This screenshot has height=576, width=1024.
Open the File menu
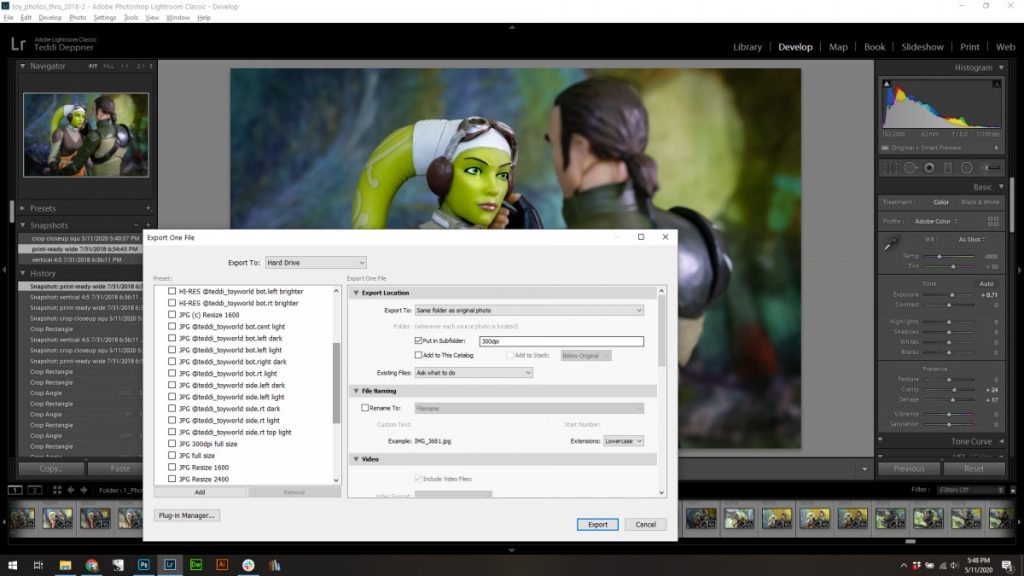[x=8, y=18]
